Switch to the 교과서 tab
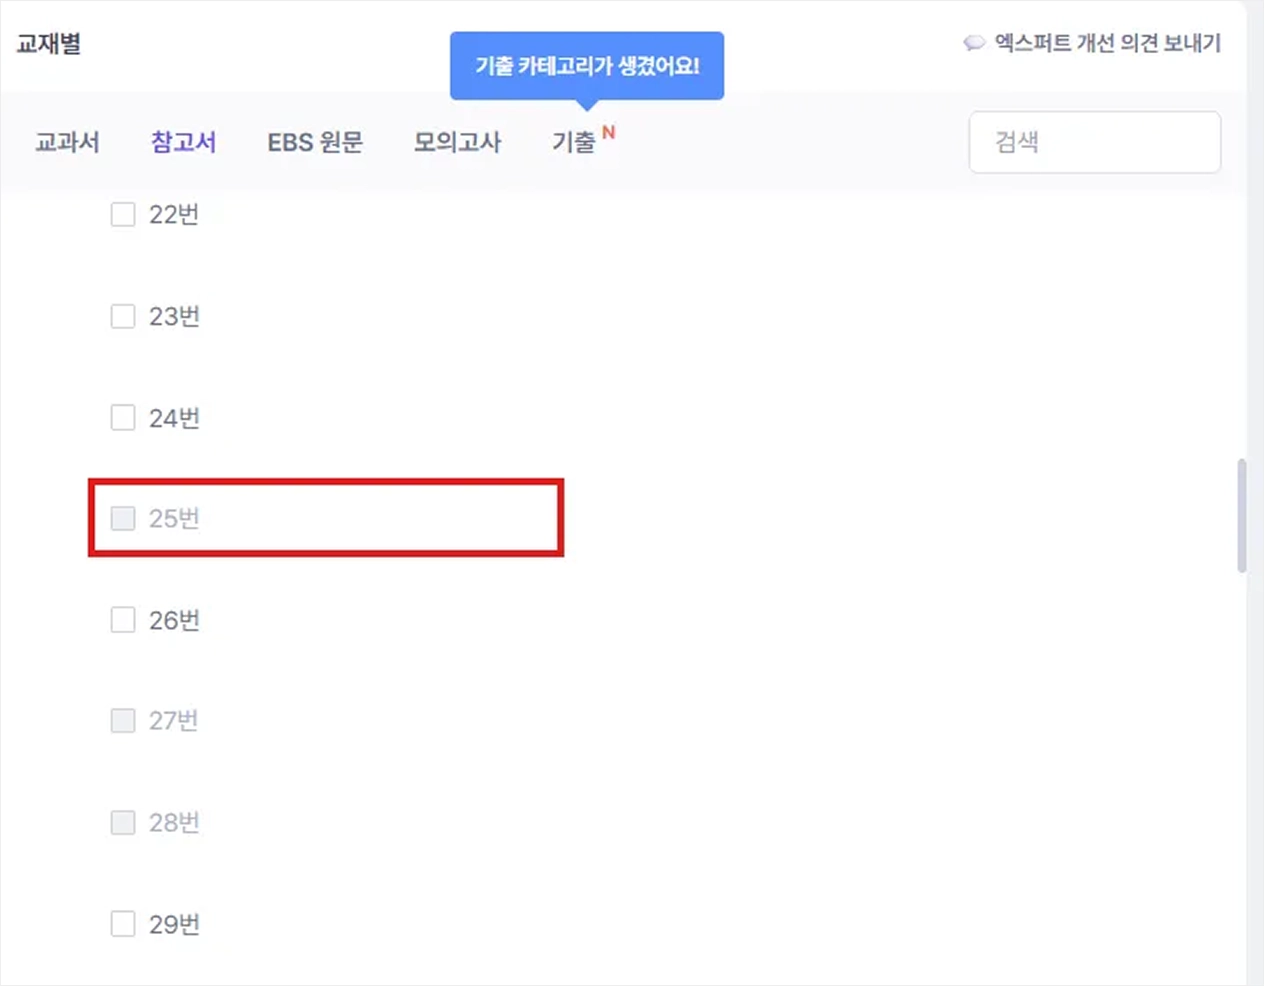1264x986 pixels. click(x=67, y=142)
